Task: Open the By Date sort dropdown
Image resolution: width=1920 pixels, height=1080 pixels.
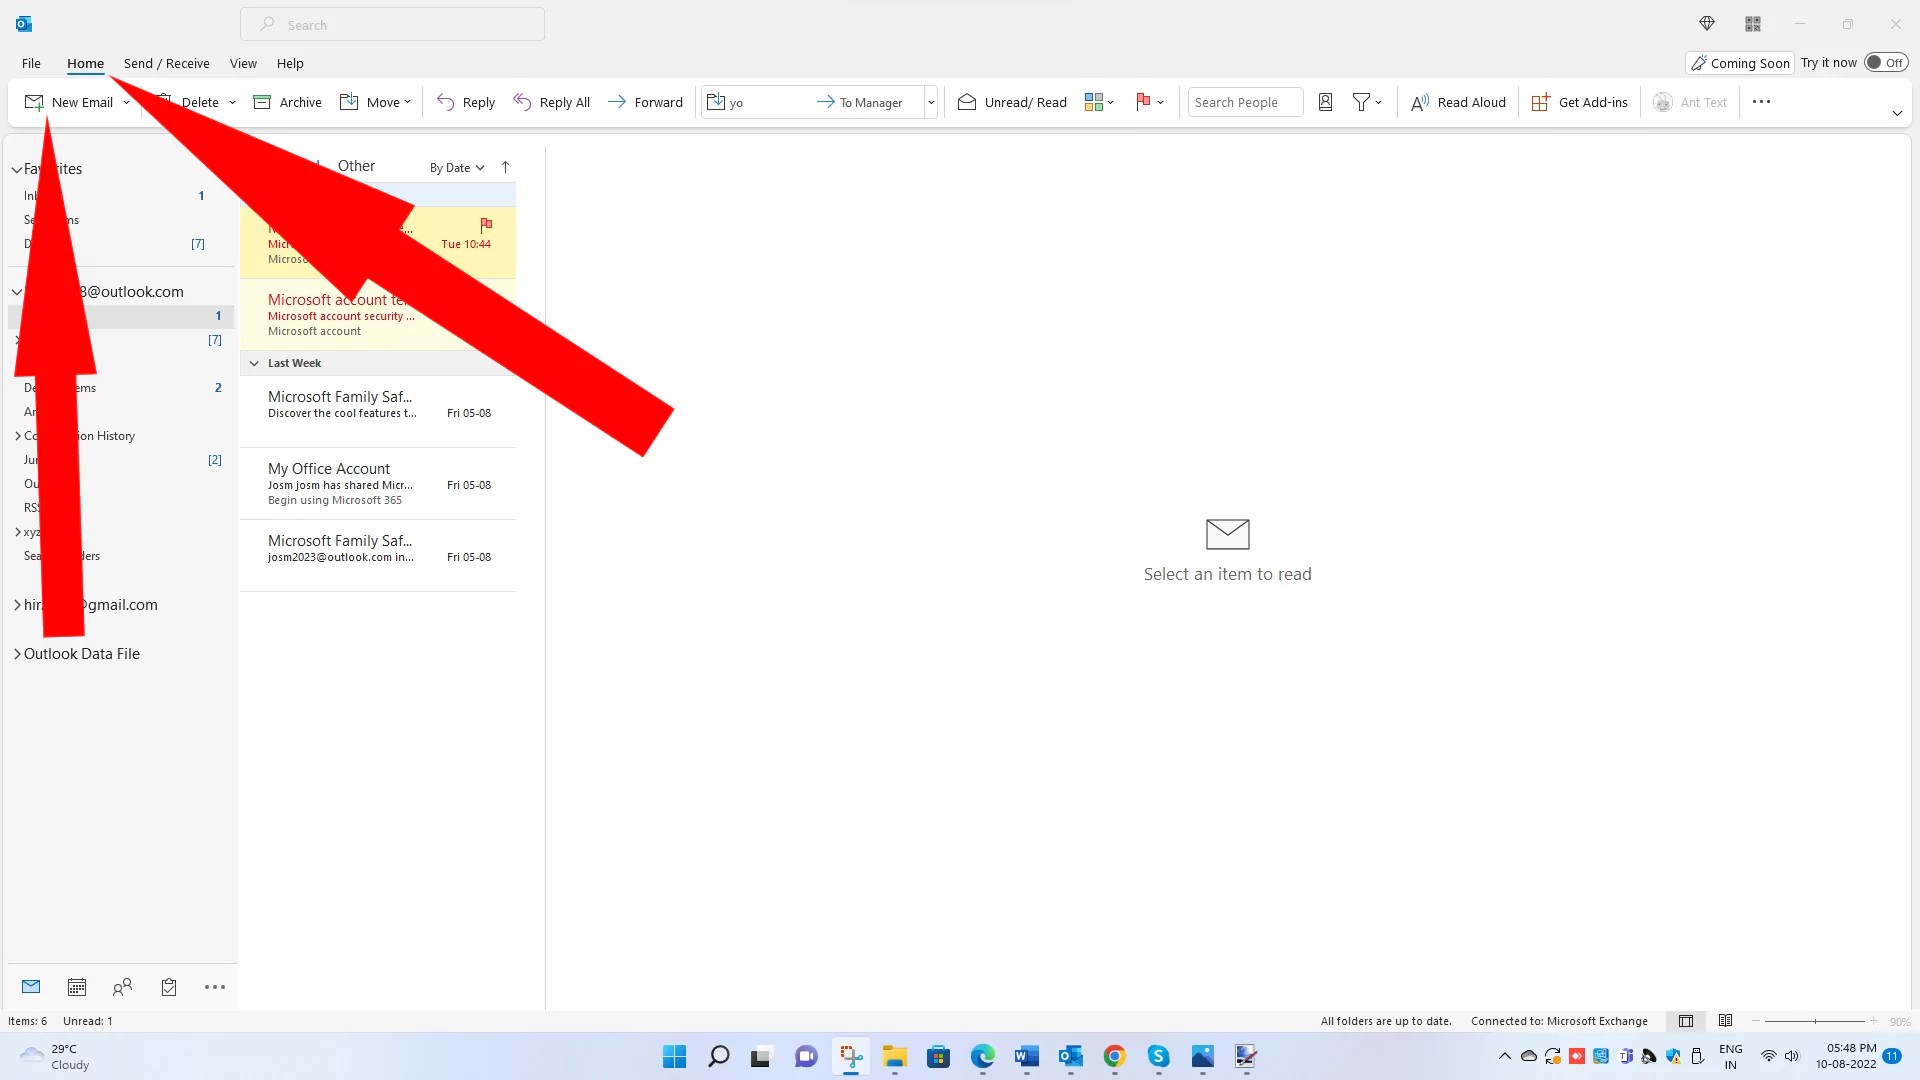Action: click(455, 167)
